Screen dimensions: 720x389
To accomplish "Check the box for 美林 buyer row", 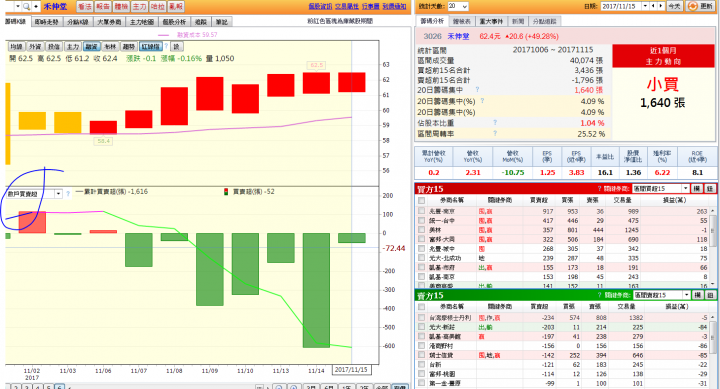I will tap(421, 229).
